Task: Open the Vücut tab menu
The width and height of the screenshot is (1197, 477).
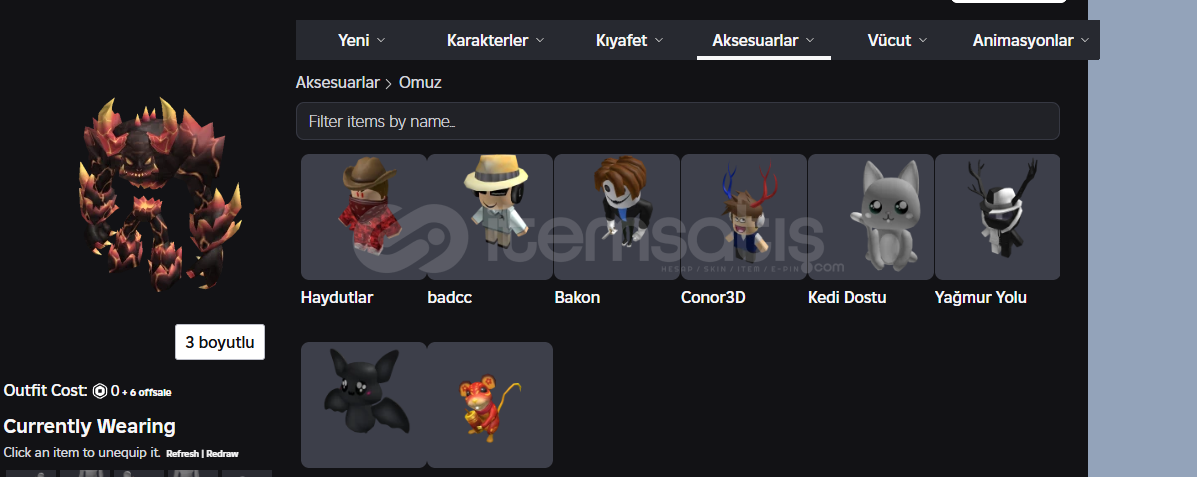Action: click(x=897, y=40)
